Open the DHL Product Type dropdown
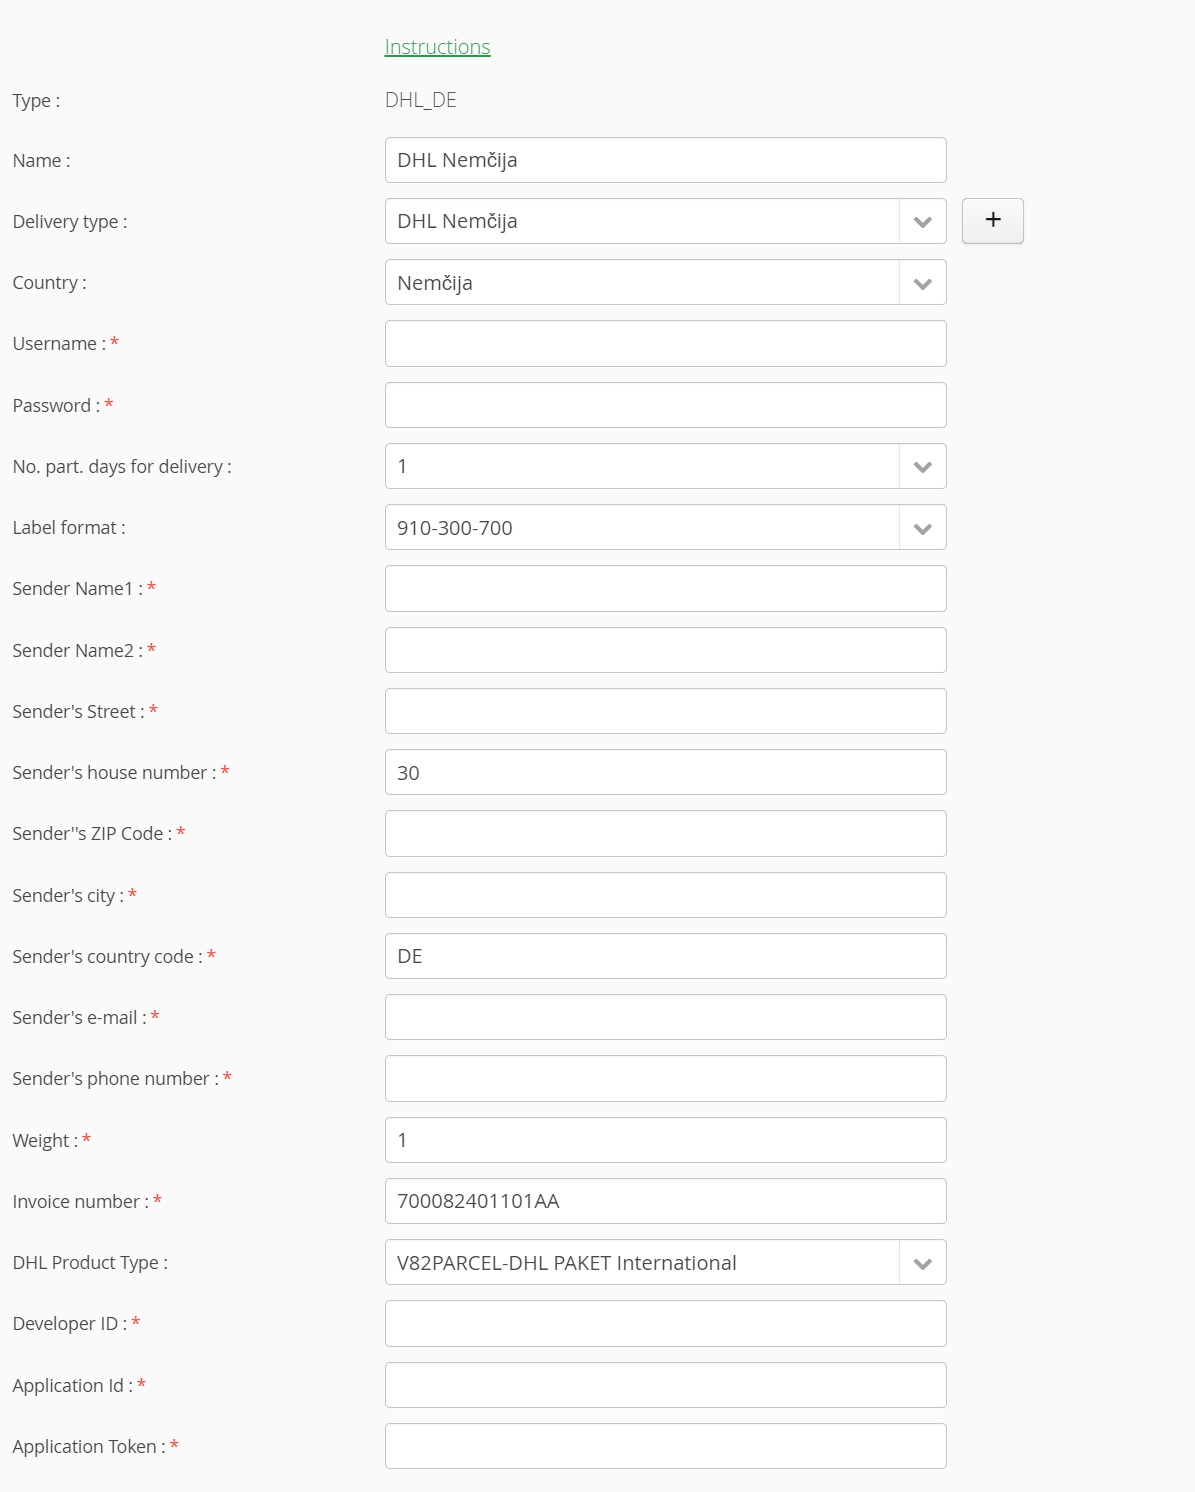This screenshot has width=1195, height=1492. click(x=665, y=1262)
